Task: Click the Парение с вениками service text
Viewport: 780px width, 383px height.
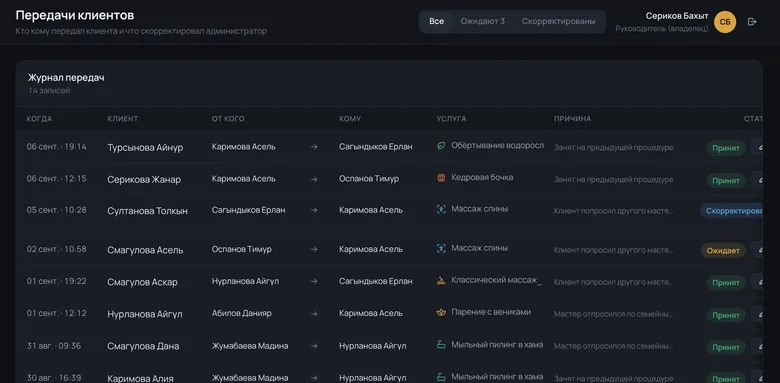Action: [x=491, y=312]
